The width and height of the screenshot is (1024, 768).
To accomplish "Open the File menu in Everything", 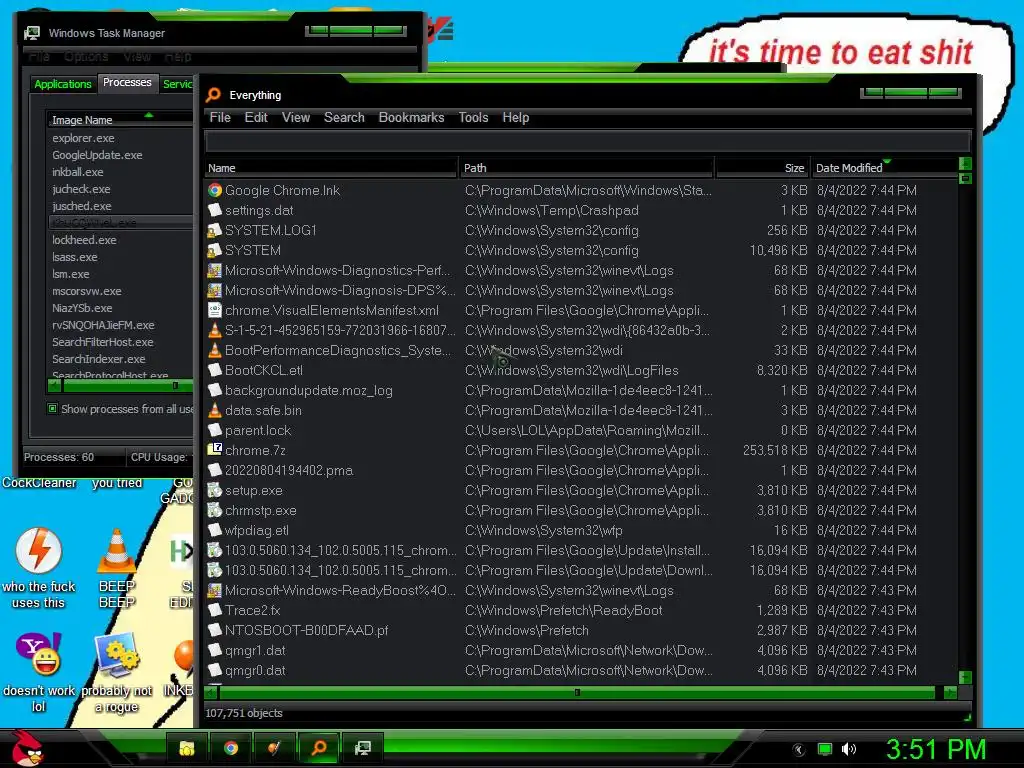I will (220, 118).
